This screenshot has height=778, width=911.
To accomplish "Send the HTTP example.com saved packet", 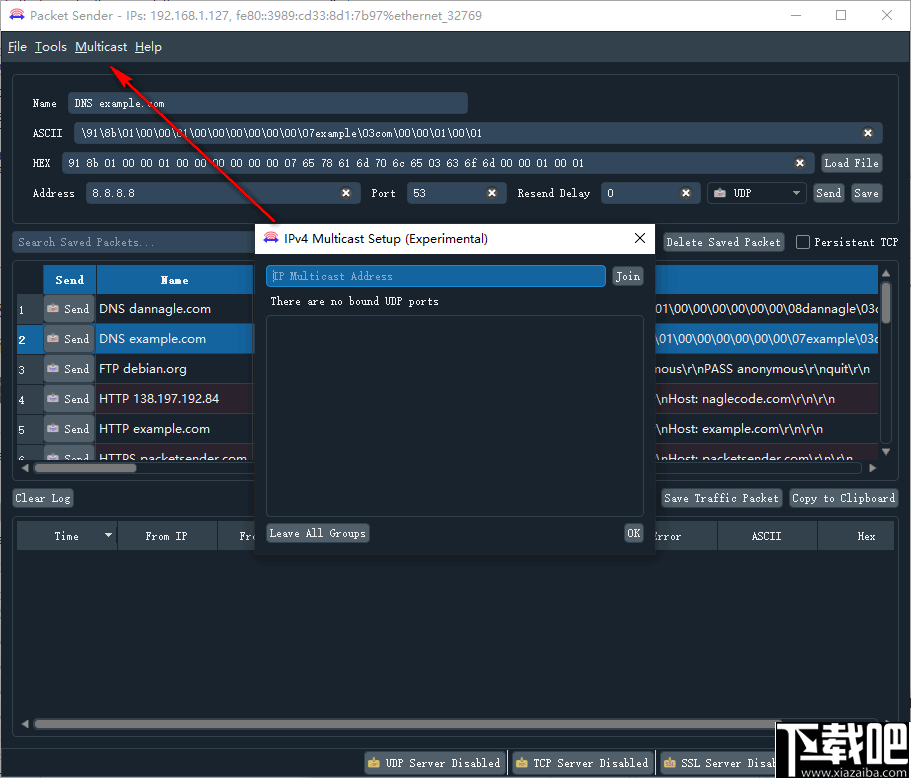I will [68, 429].
